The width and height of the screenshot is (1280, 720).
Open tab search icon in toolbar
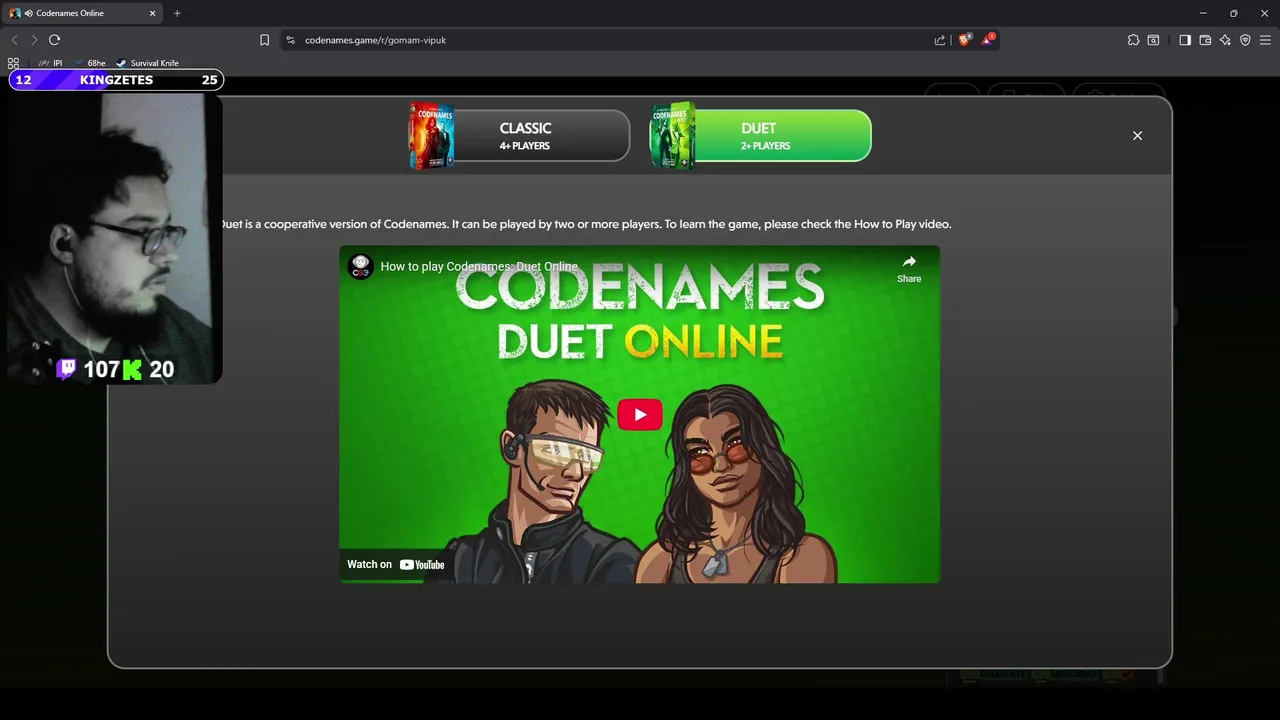(x=1153, y=40)
